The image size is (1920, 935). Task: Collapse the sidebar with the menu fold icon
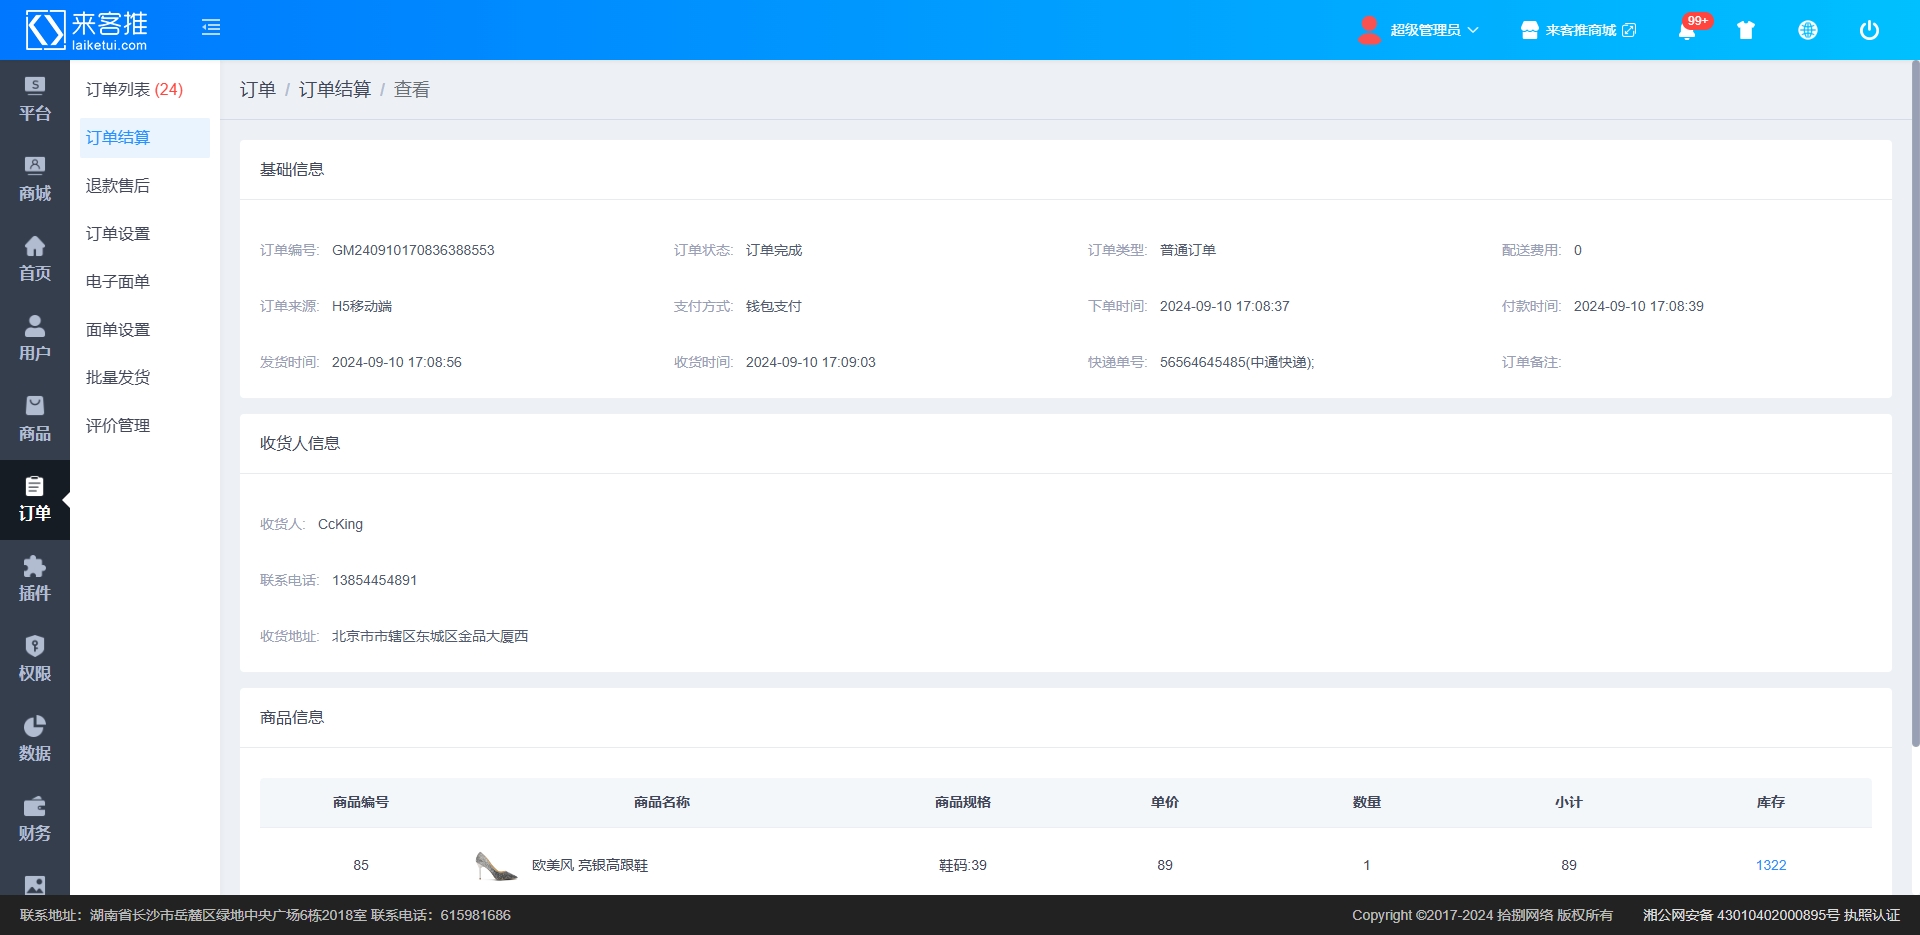(x=211, y=28)
